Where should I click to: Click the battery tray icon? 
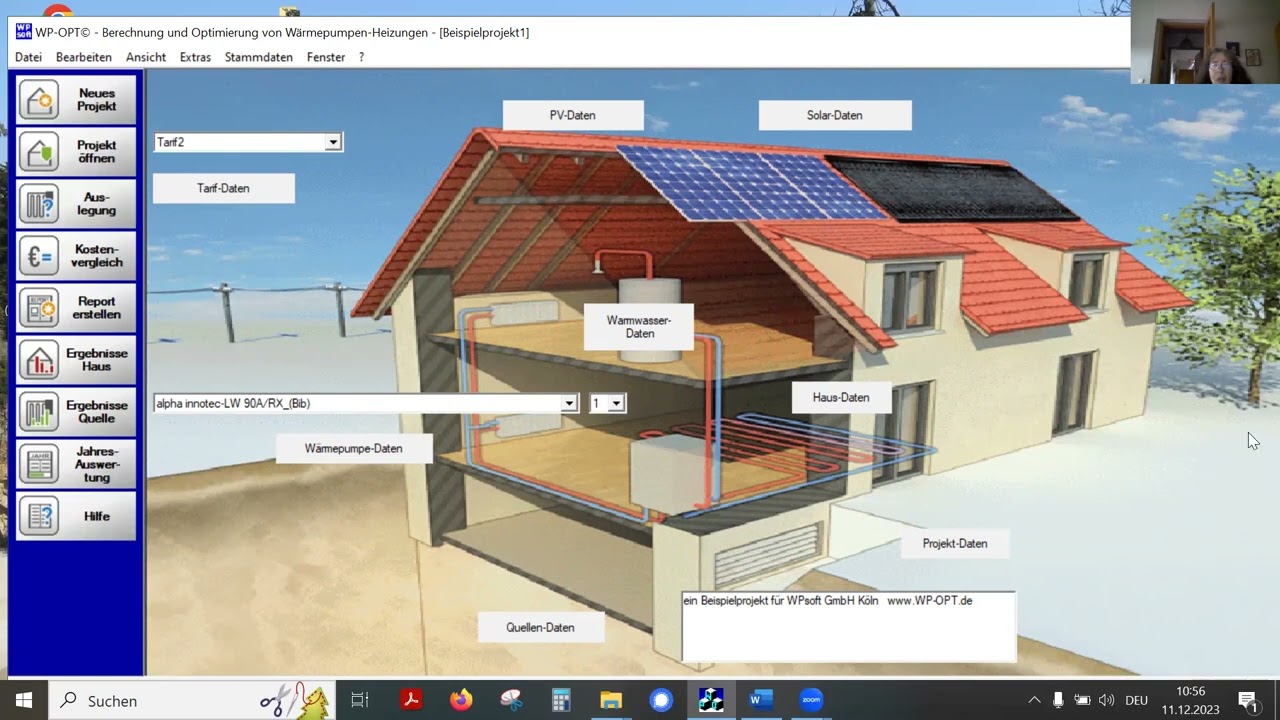coord(1082,700)
